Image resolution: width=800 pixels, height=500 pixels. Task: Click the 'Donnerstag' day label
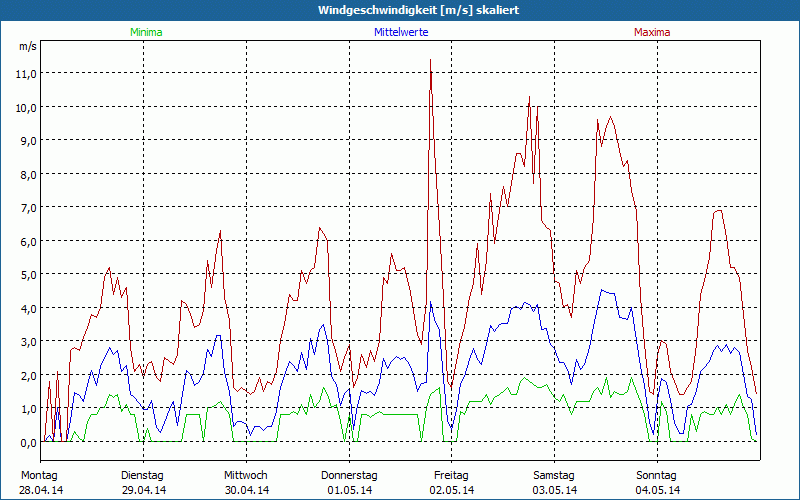[x=349, y=476]
